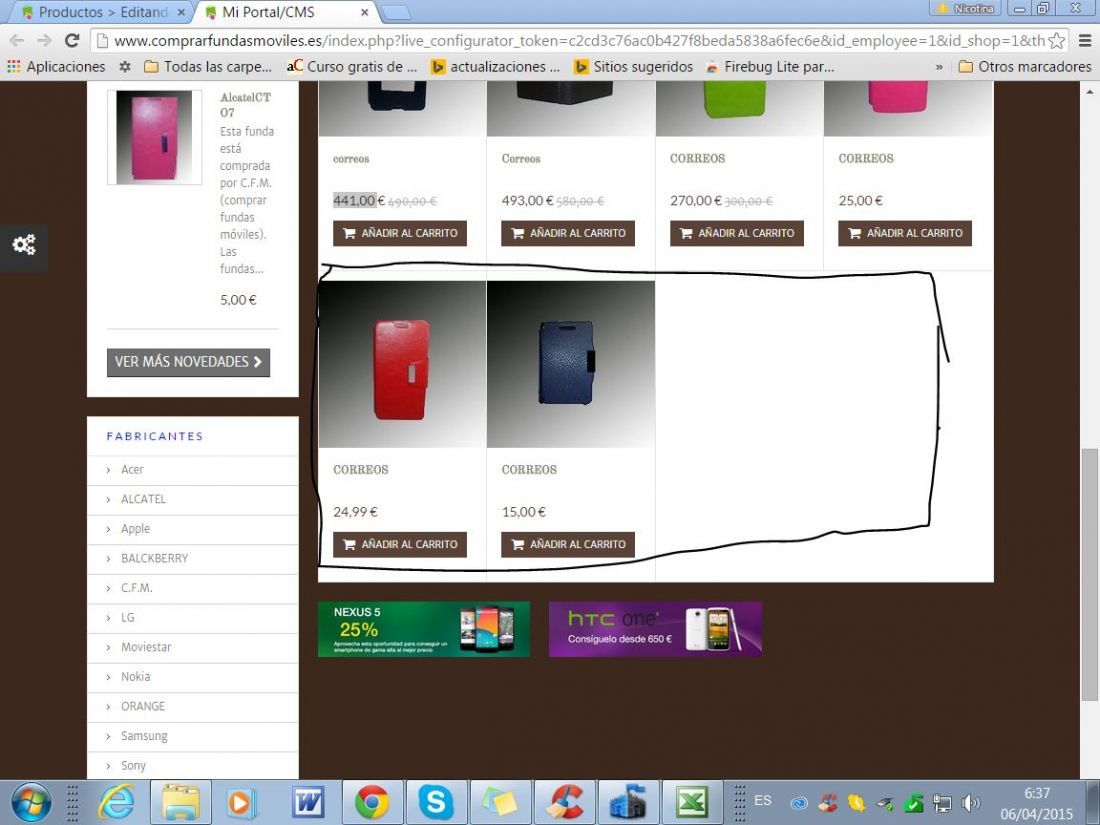Bookmark this page with the star icon

[1056, 41]
